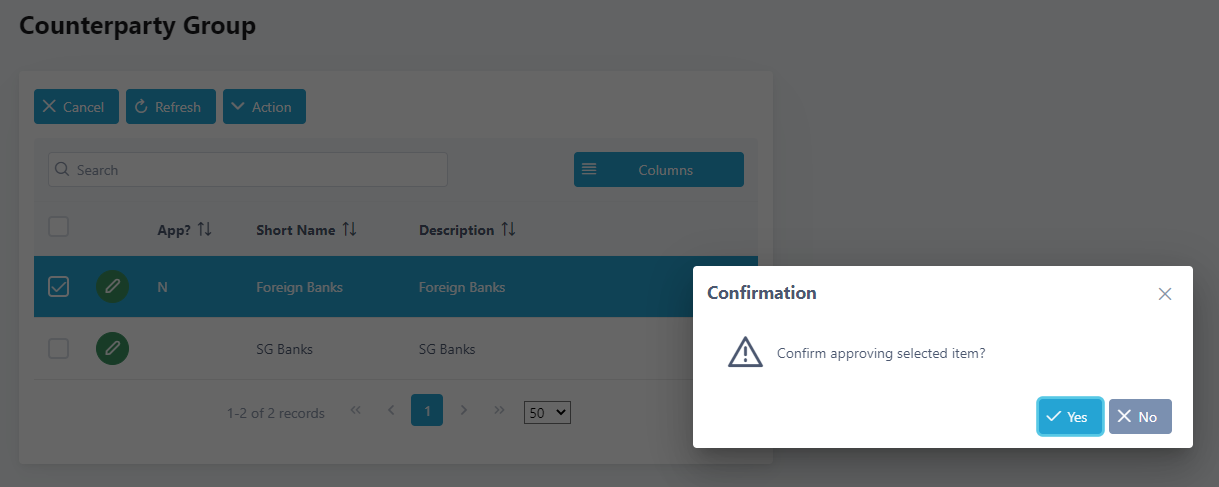This screenshot has height=487, width=1219.
Task: Check the SG Banks row checkbox
Action: click(x=59, y=348)
